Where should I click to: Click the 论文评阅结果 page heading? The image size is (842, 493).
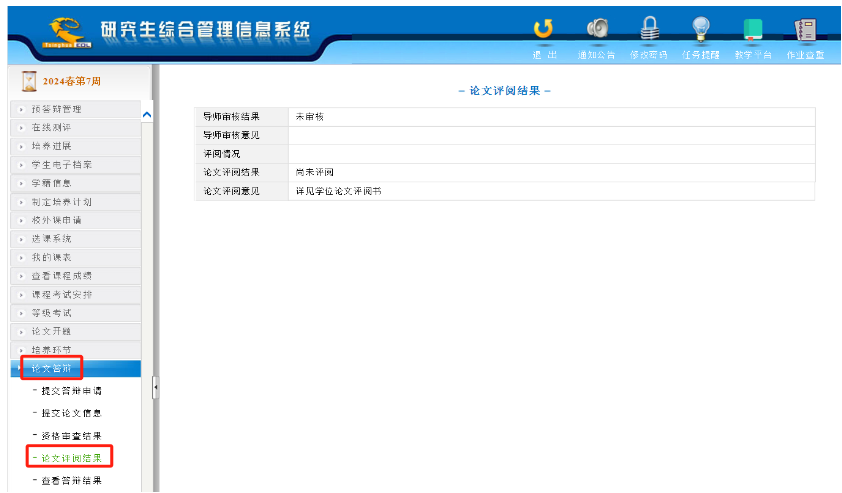click(505, 91)
